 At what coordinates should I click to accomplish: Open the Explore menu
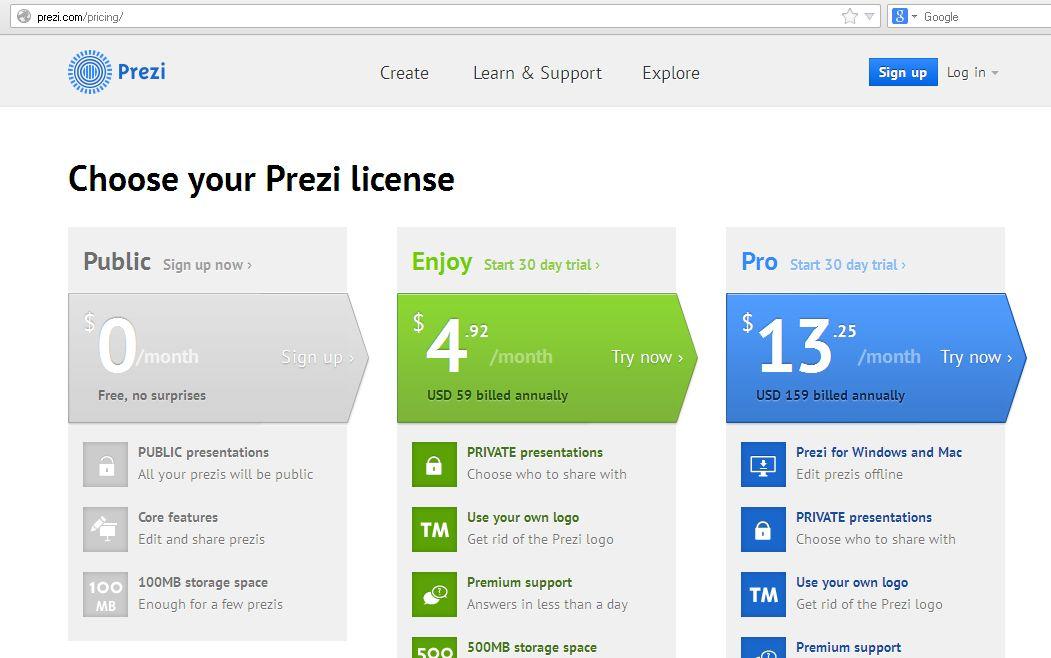point(671,72)
